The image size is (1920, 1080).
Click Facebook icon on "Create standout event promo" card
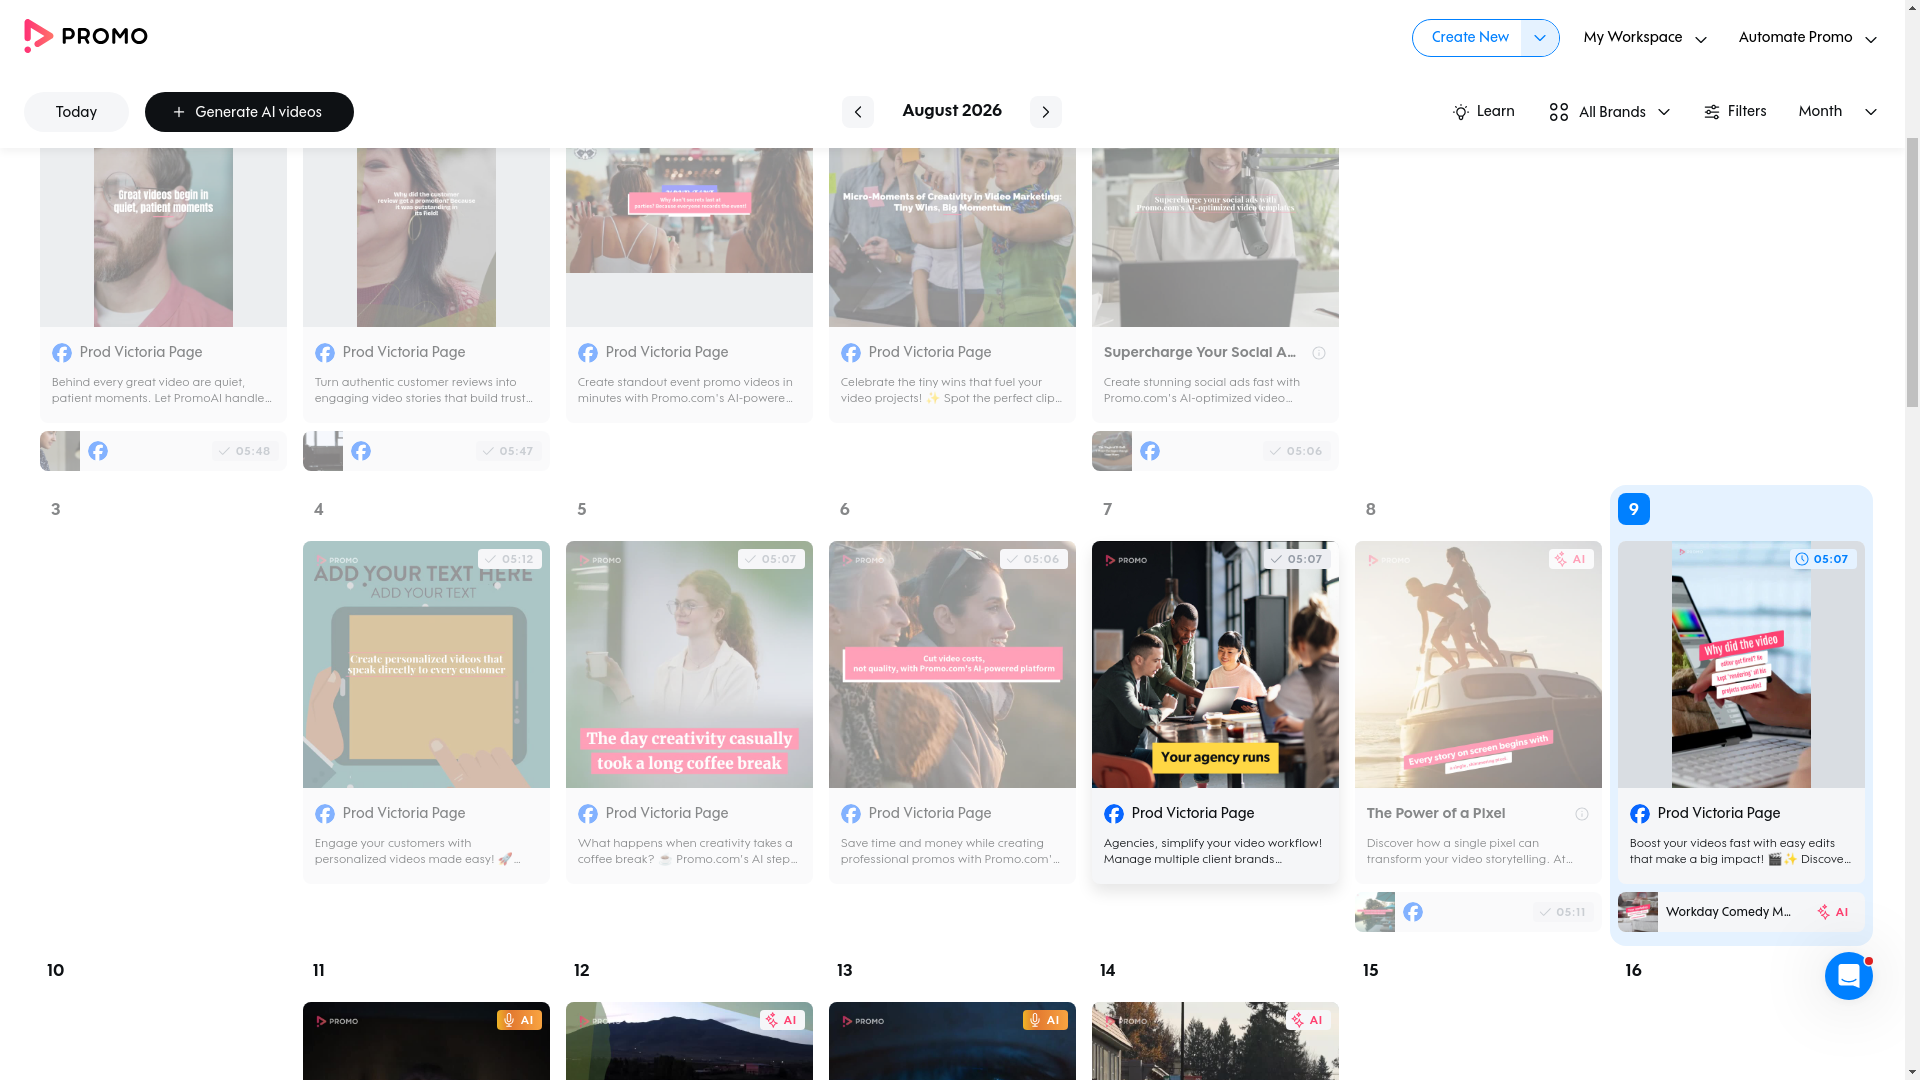click(588, 353)
